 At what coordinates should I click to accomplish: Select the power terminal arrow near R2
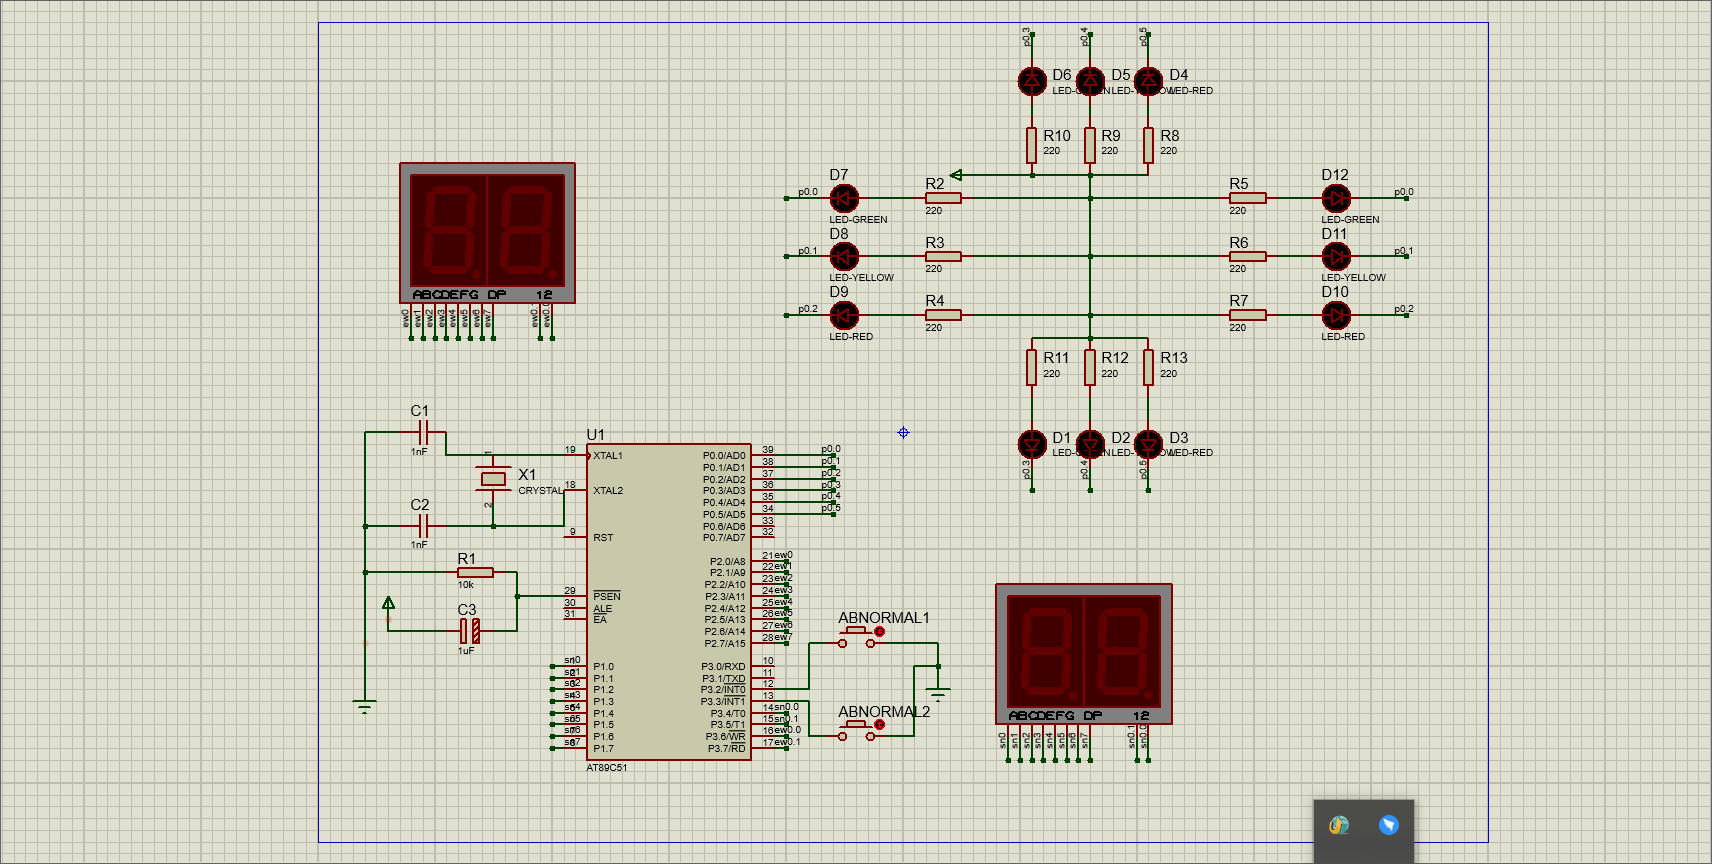pyautogui.click(x=956, y=175)
